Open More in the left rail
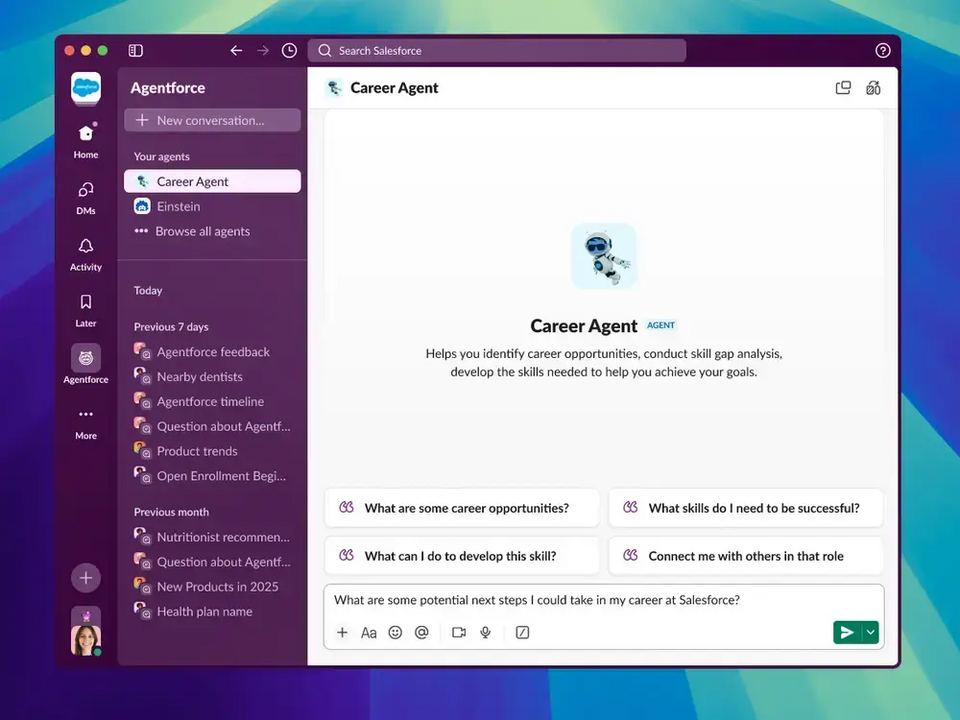This screenshot has height=720, width=960. point(86,424)
